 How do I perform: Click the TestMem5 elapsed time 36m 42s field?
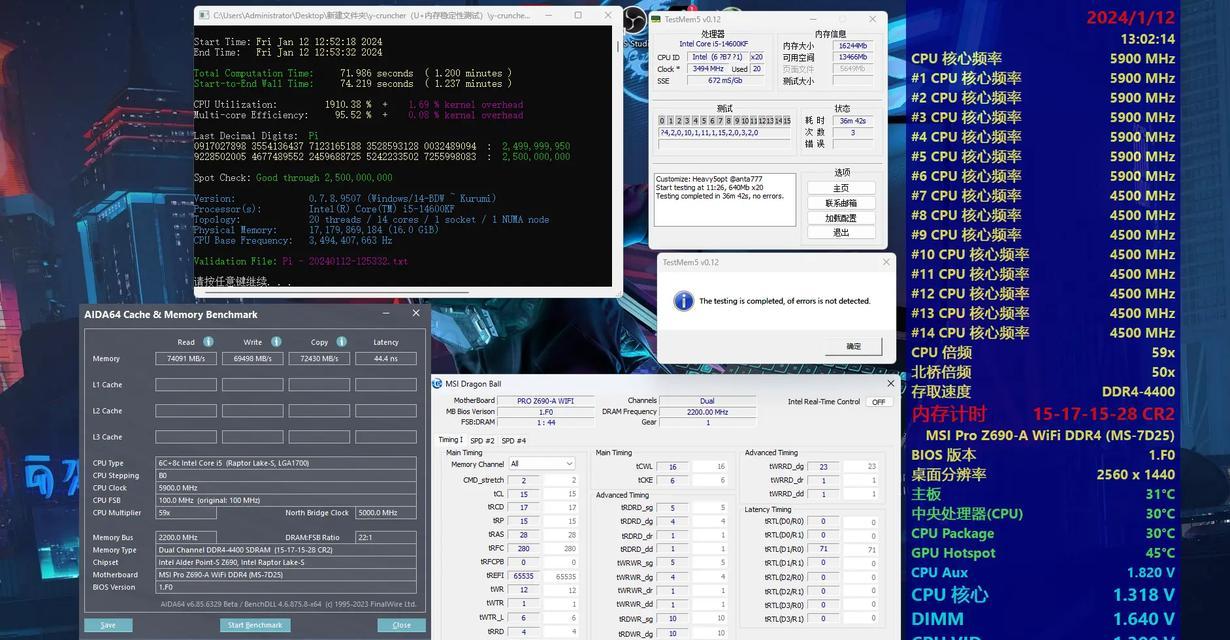click(853, 120)
